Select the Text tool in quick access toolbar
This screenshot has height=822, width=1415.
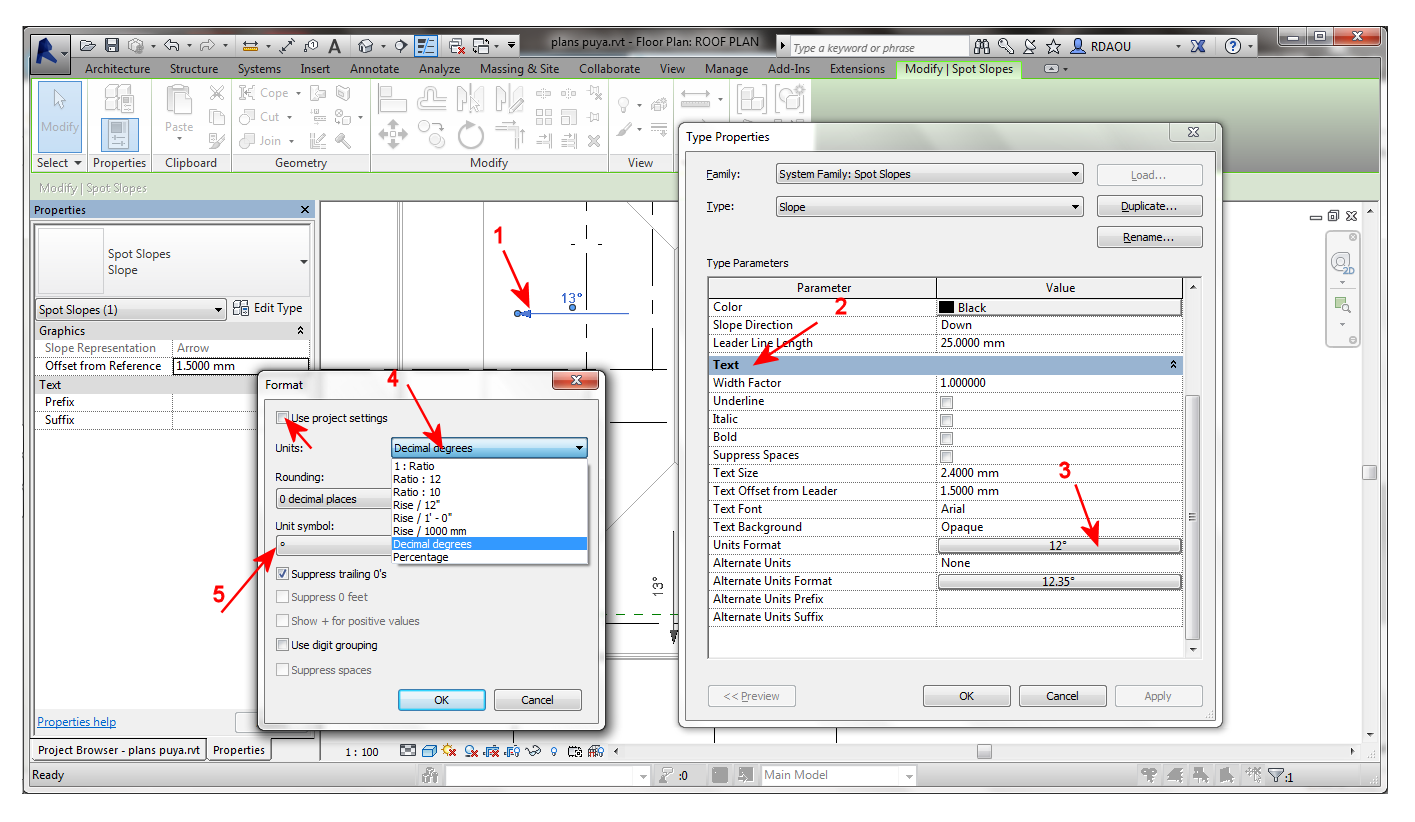click(x=335, y=46)
